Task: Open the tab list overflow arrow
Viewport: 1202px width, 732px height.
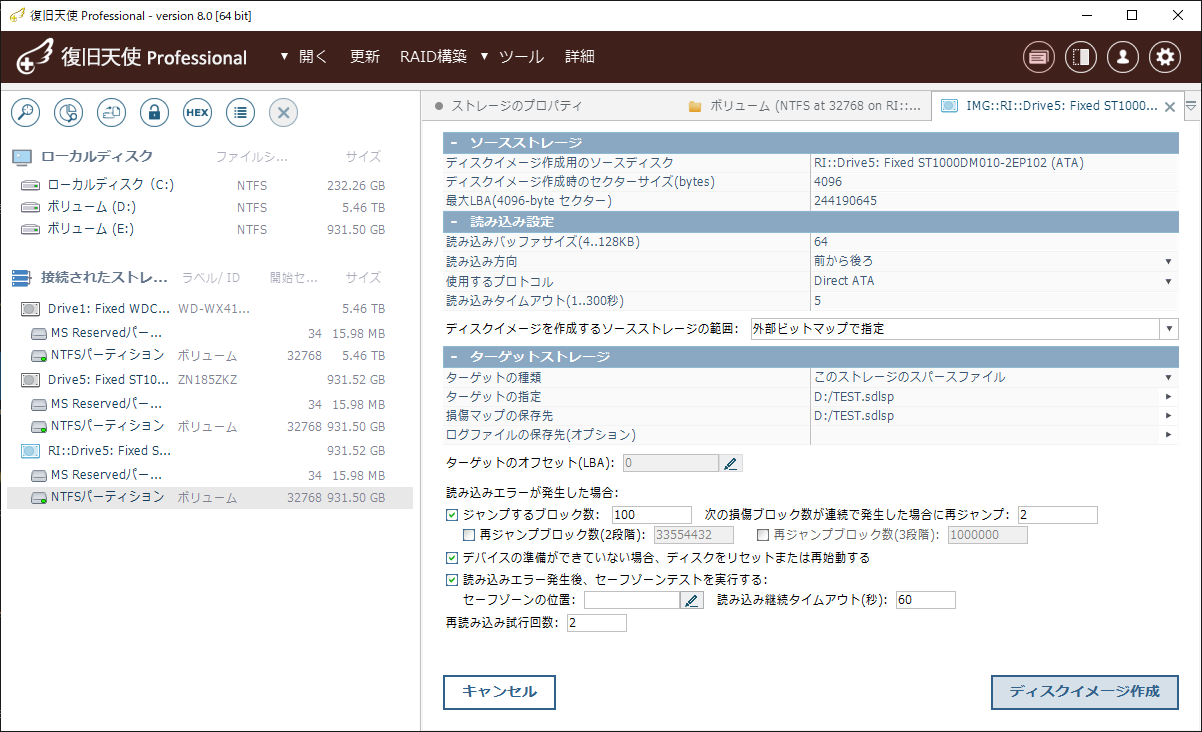Action: 1191,105
